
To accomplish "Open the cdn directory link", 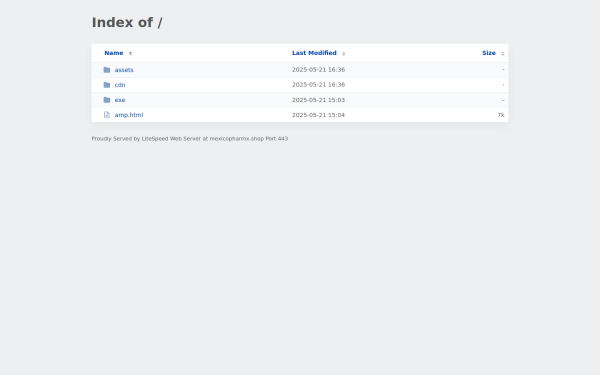I will pyautogui.click(x=120, y=85).
